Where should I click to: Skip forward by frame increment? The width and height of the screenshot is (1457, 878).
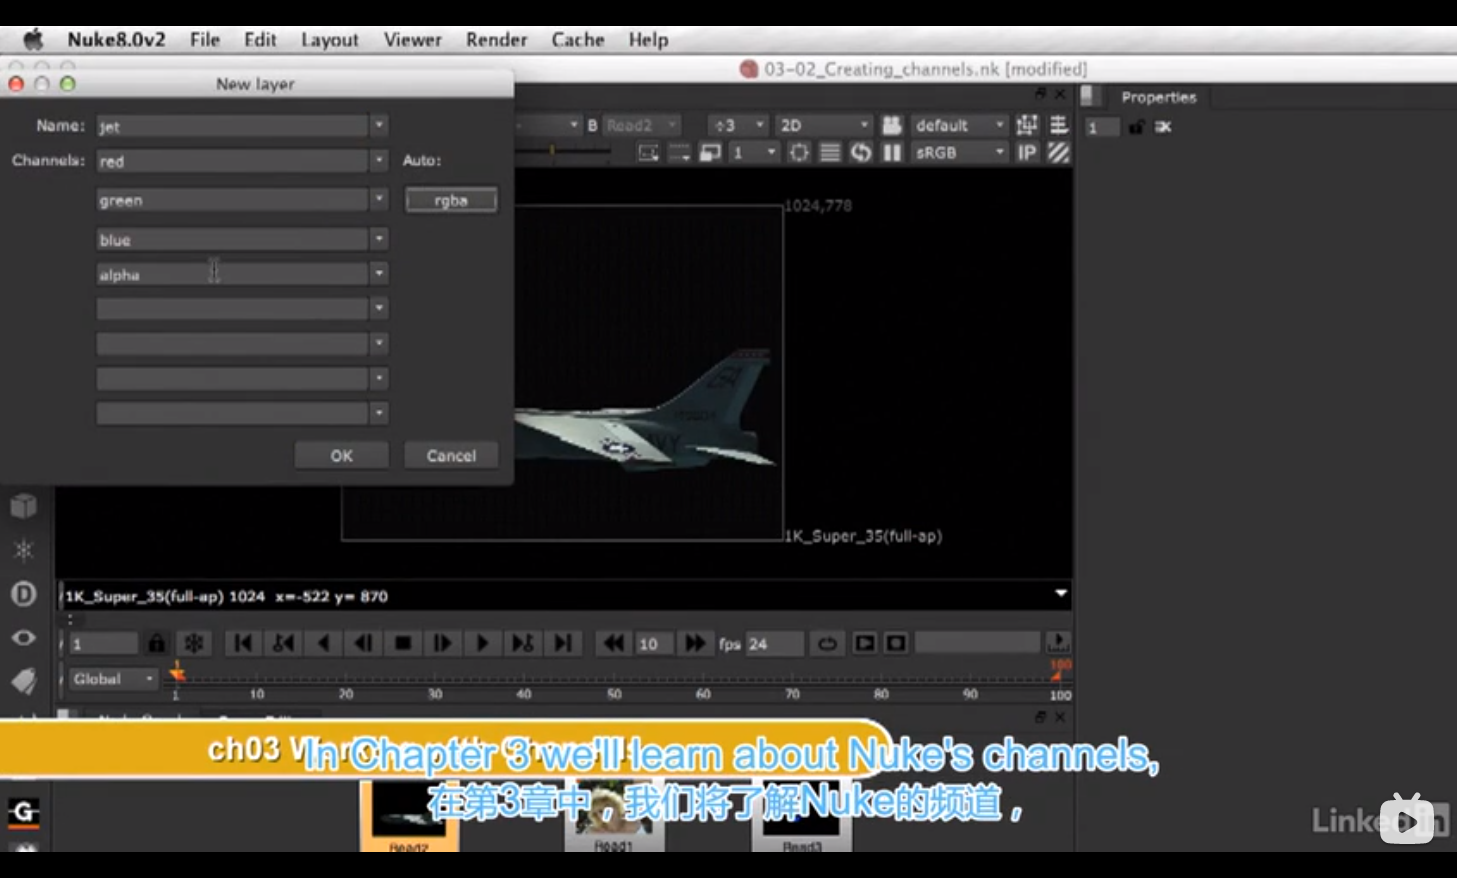coord(694,643)
